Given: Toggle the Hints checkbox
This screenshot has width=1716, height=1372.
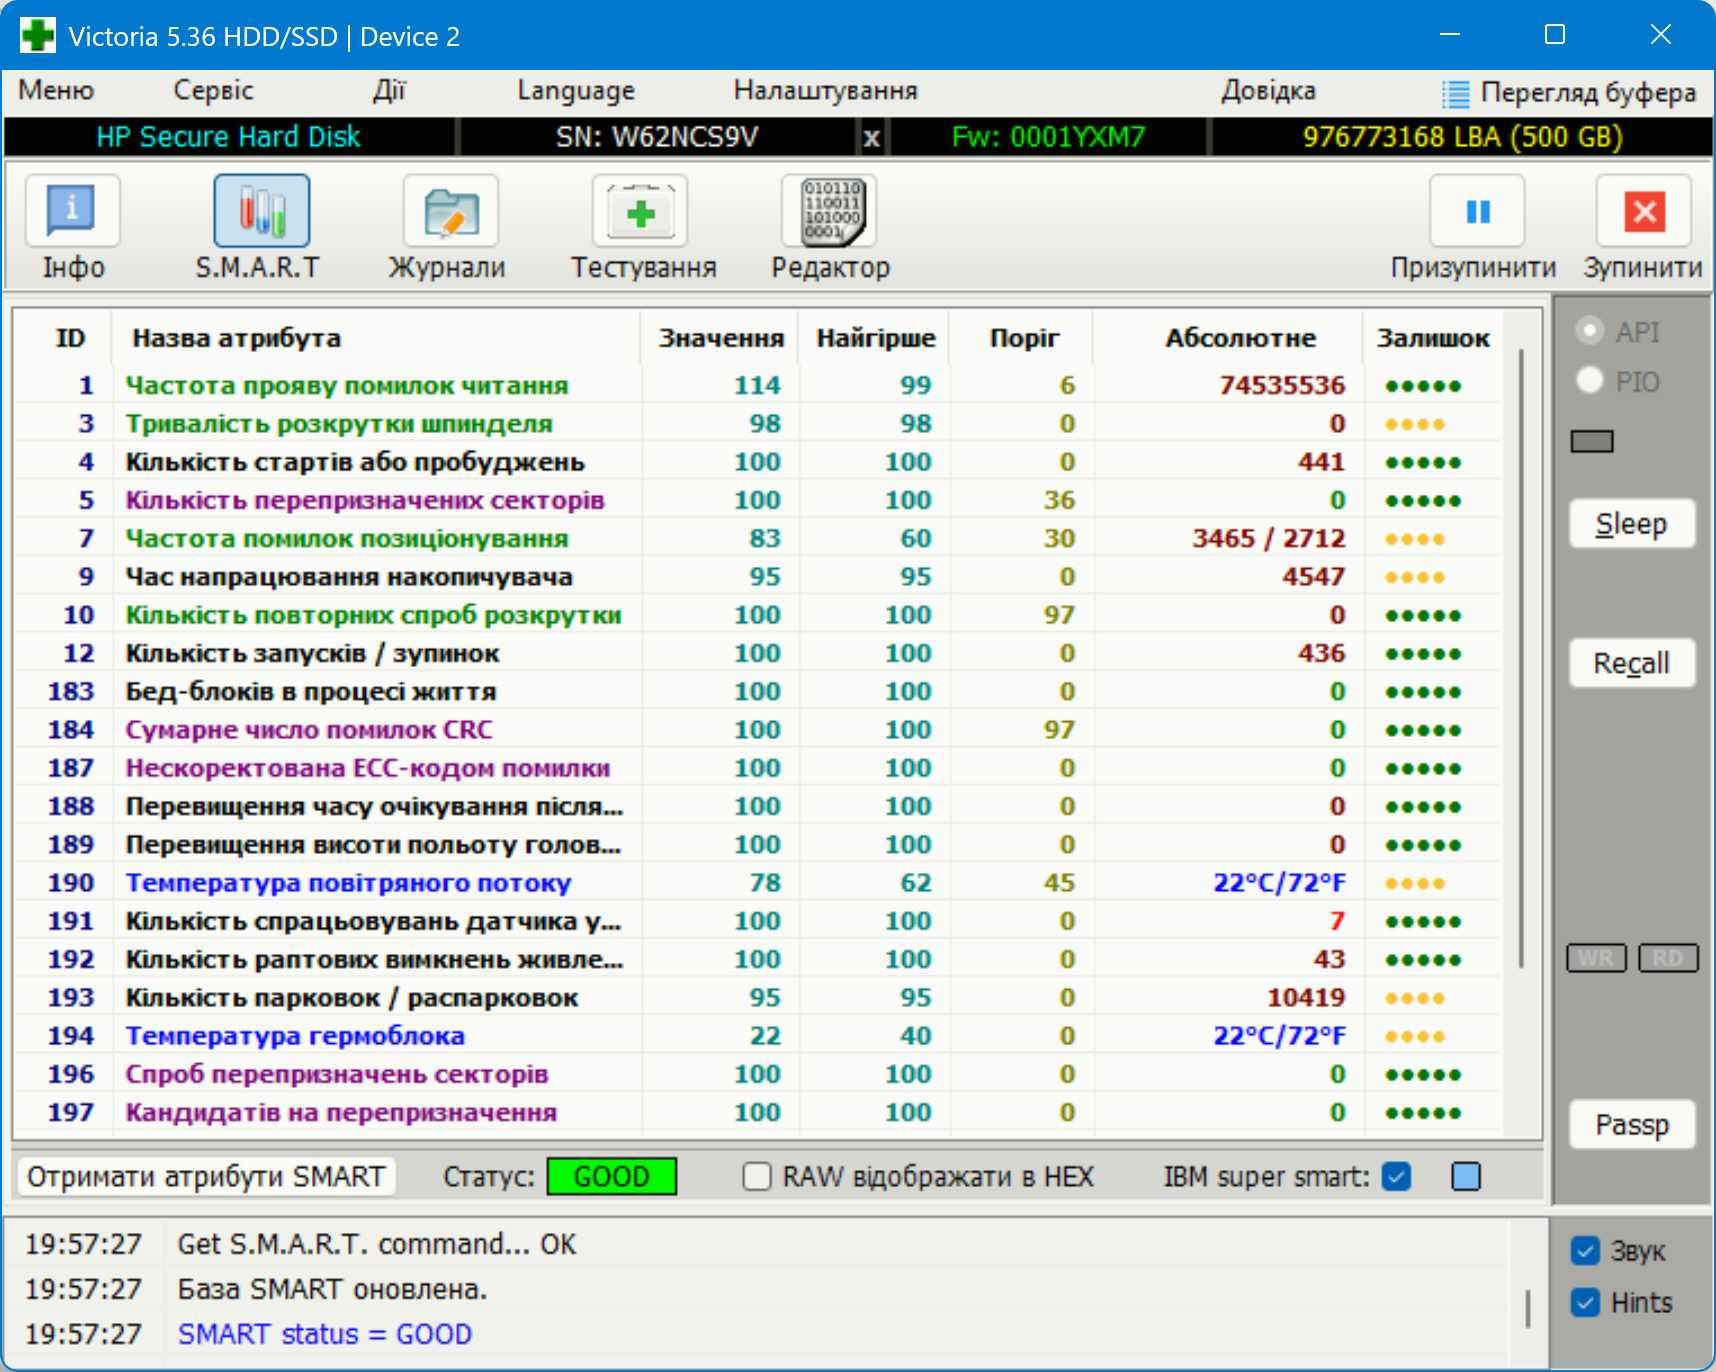Looking at the screenshot, I should click(1585, 1302).
